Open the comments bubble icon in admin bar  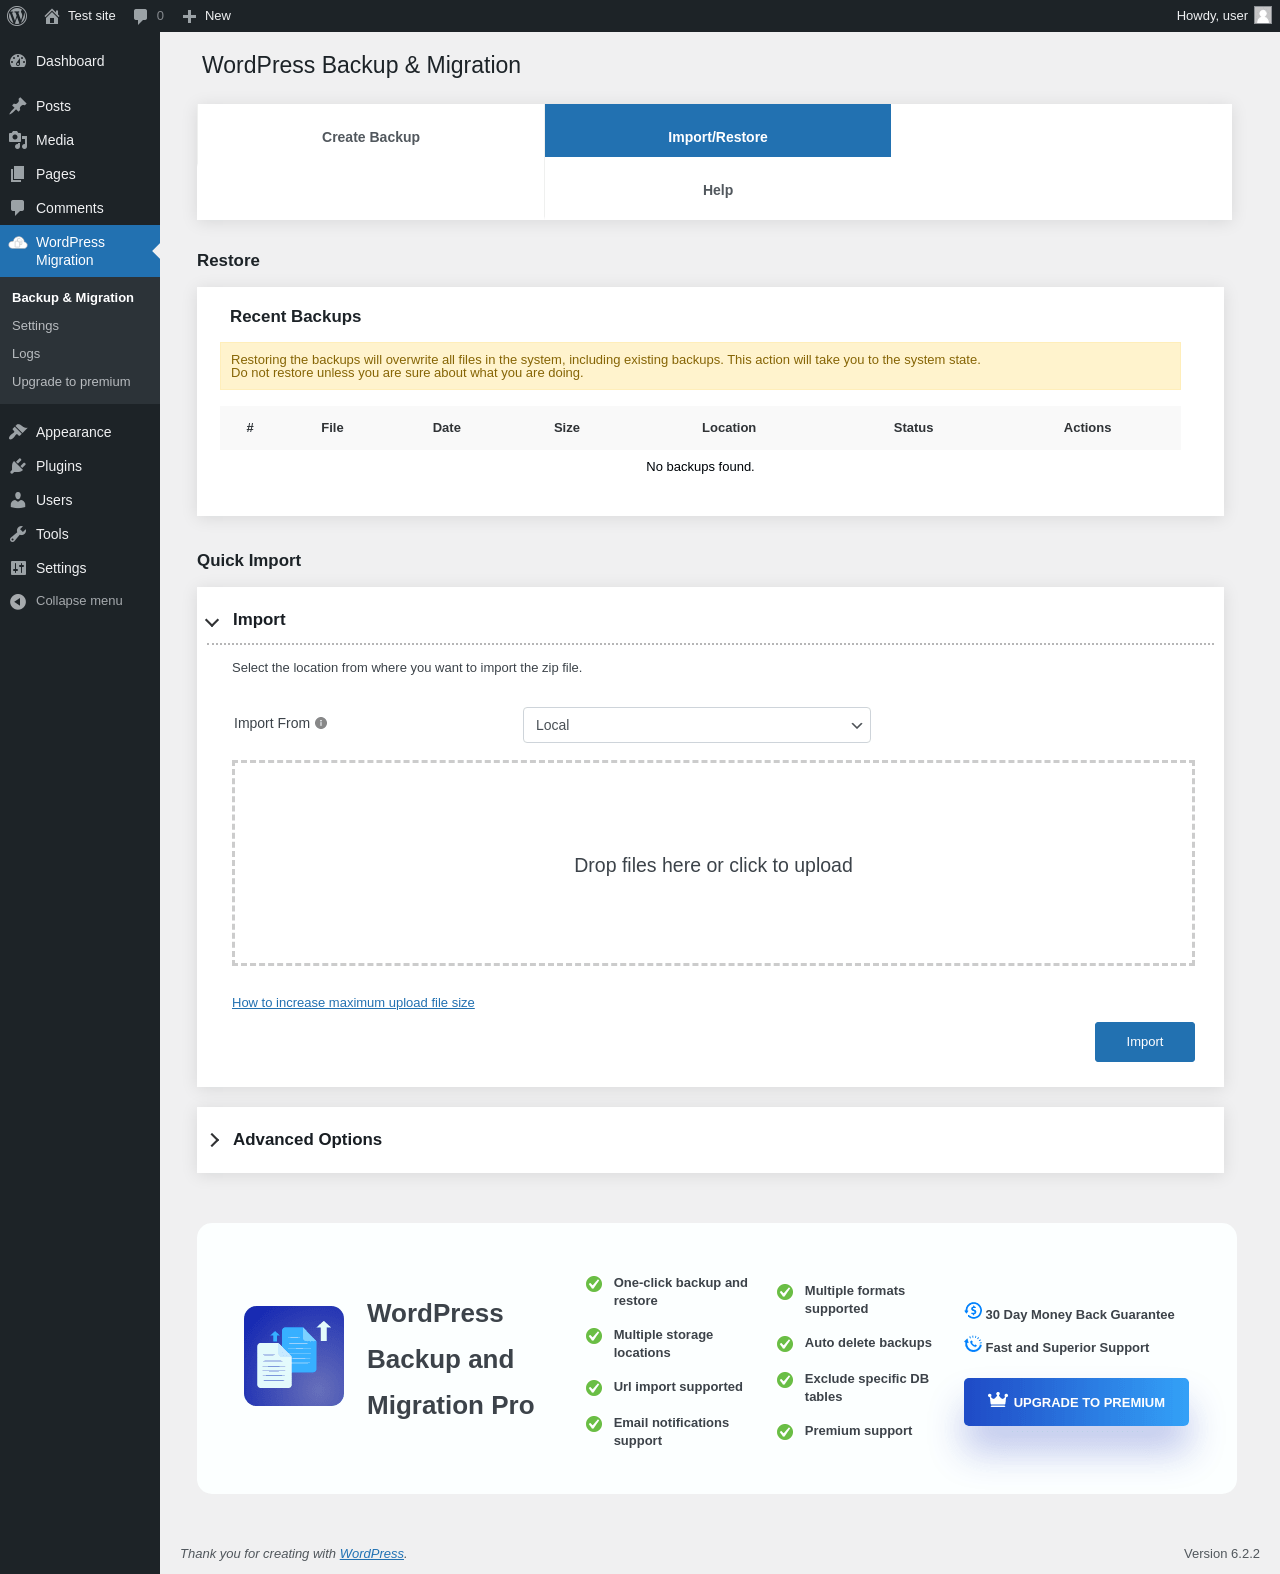coord(140,16)
